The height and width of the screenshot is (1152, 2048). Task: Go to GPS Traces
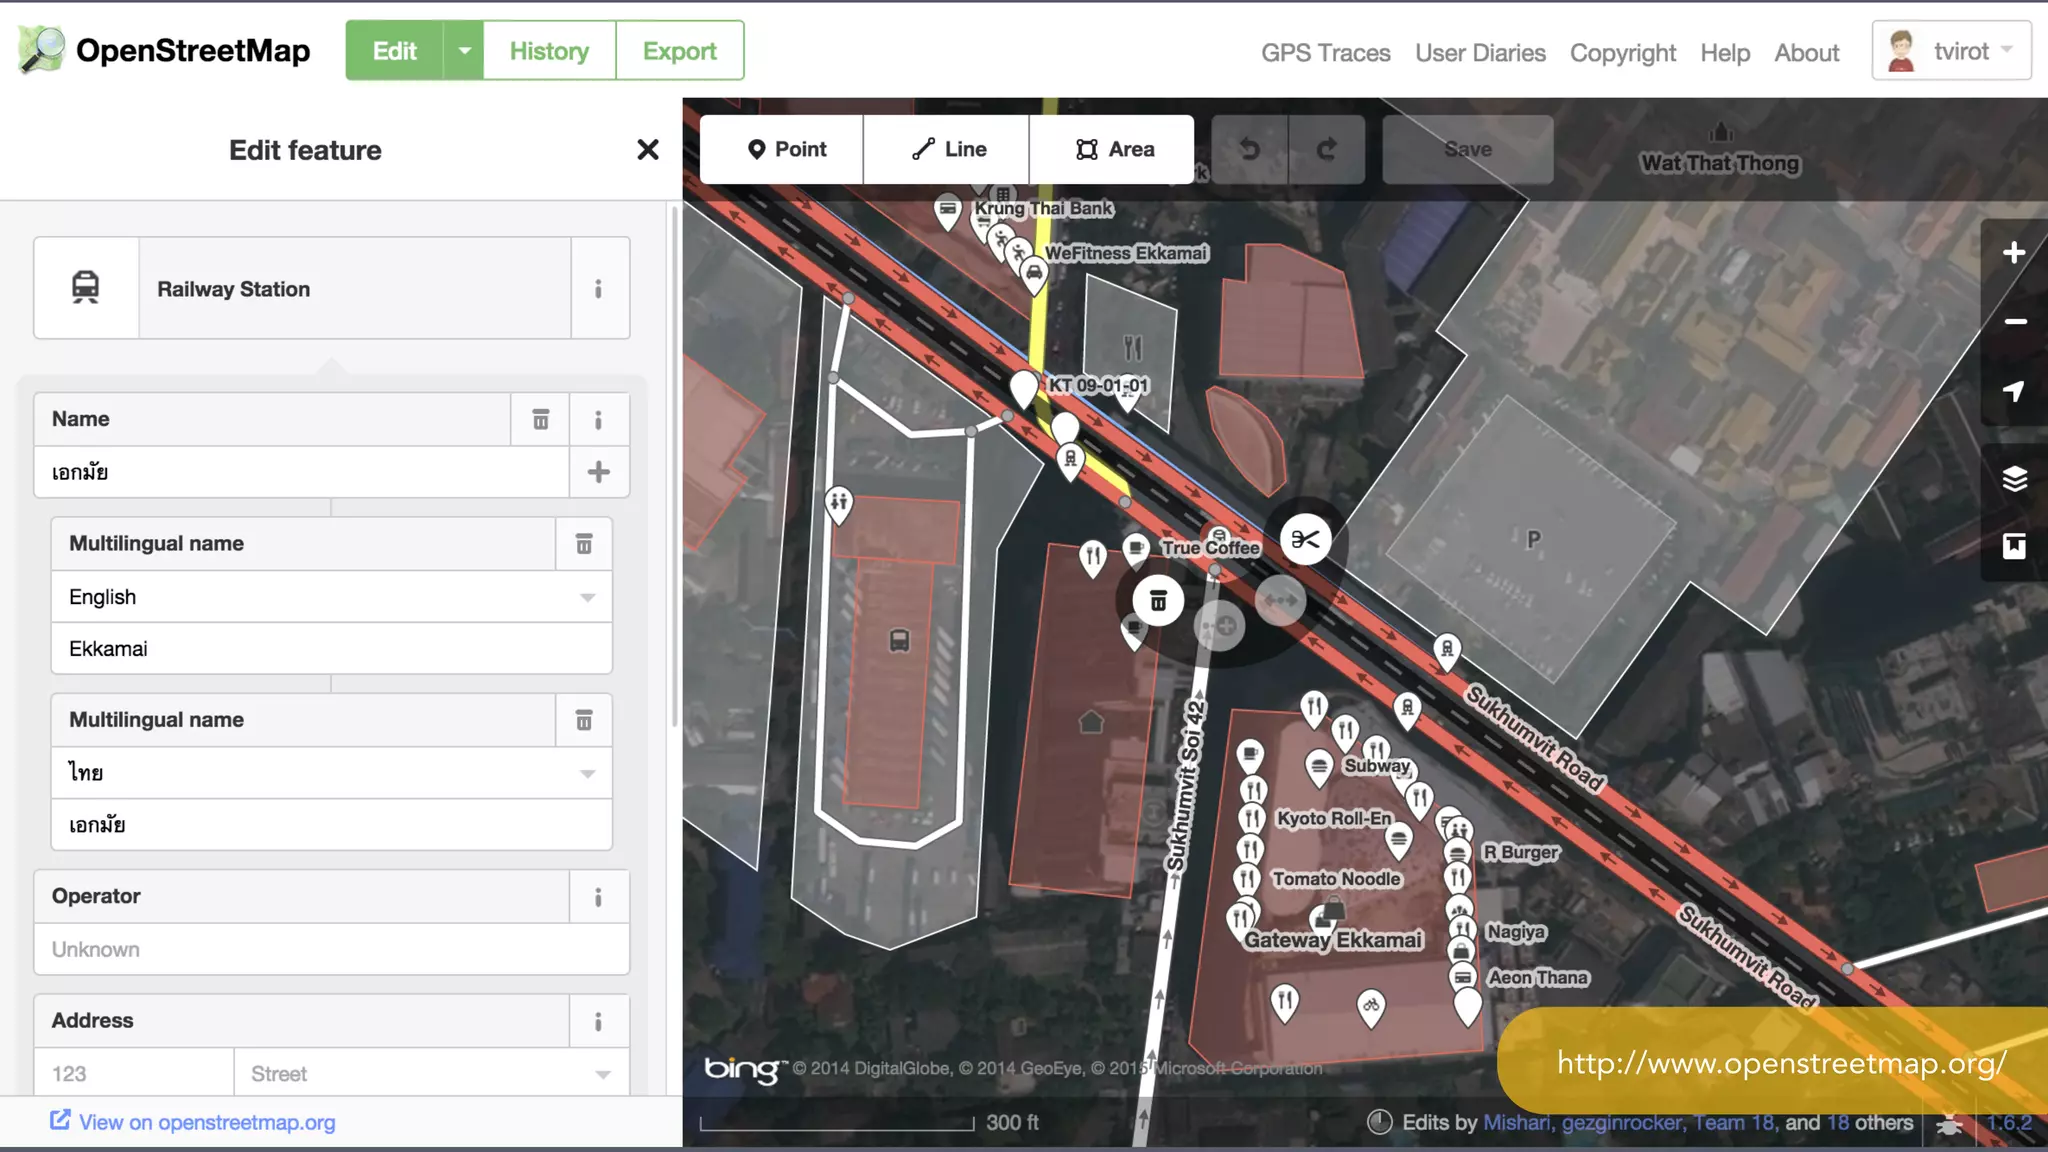[1325, 53]
